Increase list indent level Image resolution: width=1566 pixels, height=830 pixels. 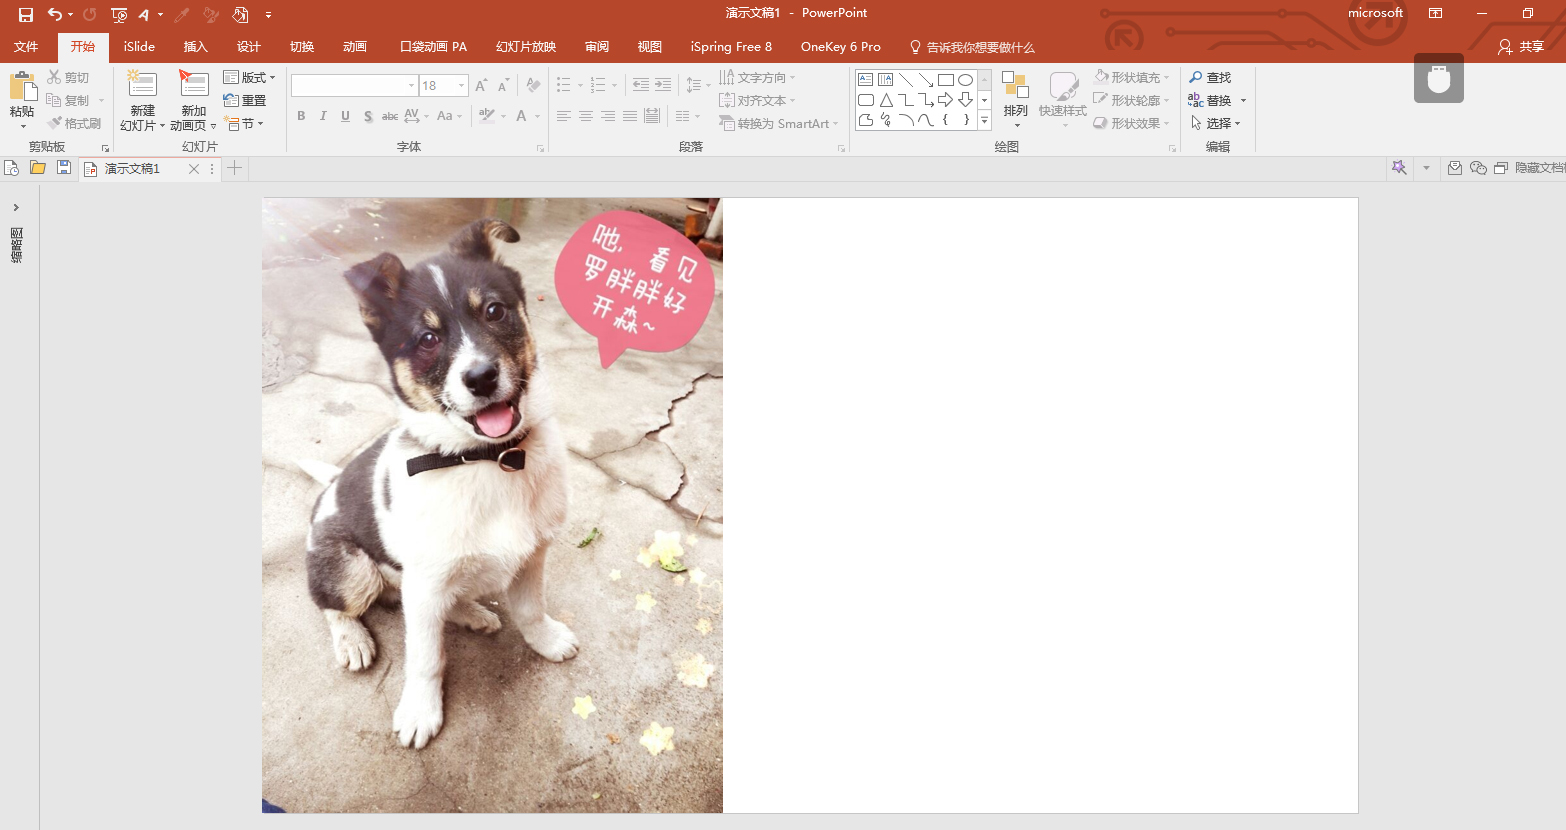[663, 85]
